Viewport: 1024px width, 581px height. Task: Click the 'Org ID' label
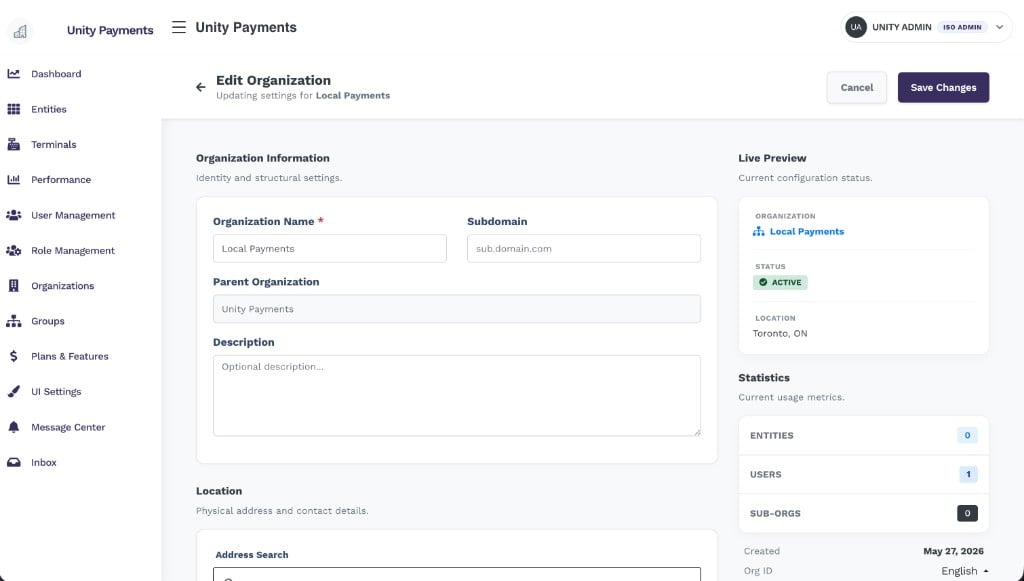(x=758, y=571)
